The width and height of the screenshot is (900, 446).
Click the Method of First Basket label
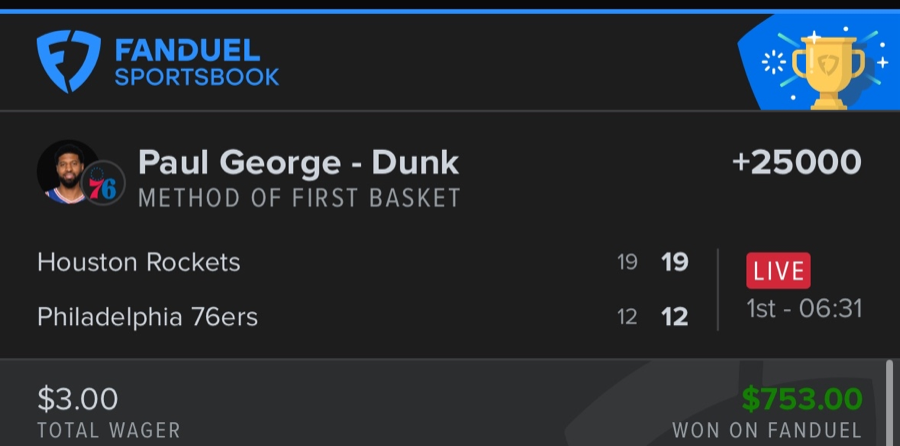tap(299, 198)
